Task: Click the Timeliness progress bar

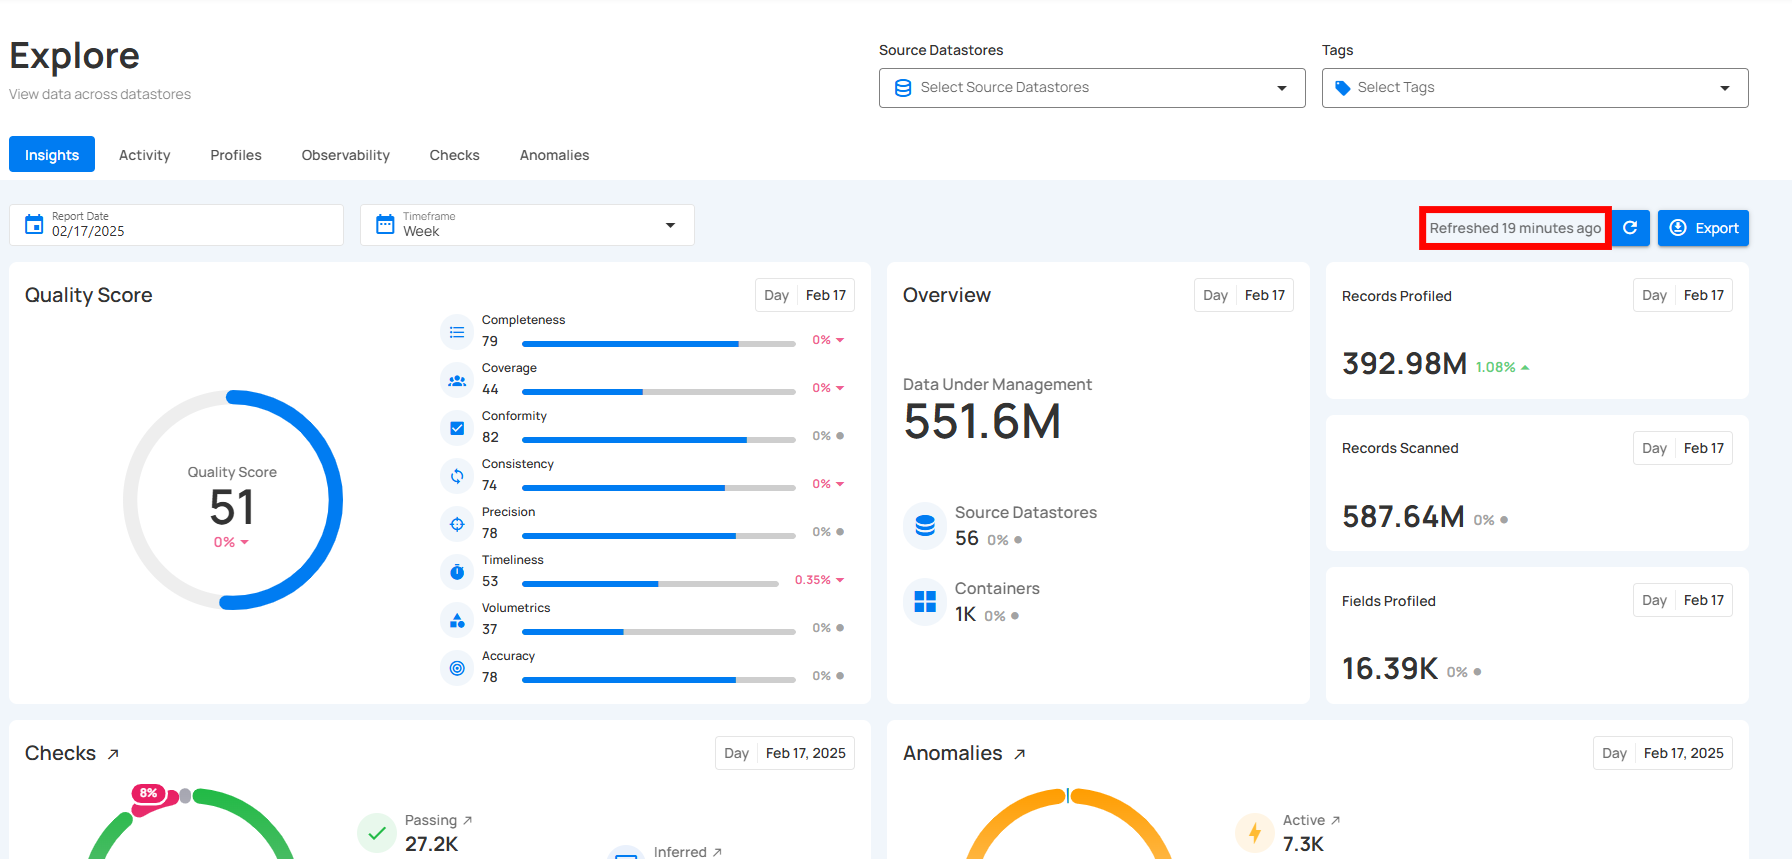Action: click(650, 584)
